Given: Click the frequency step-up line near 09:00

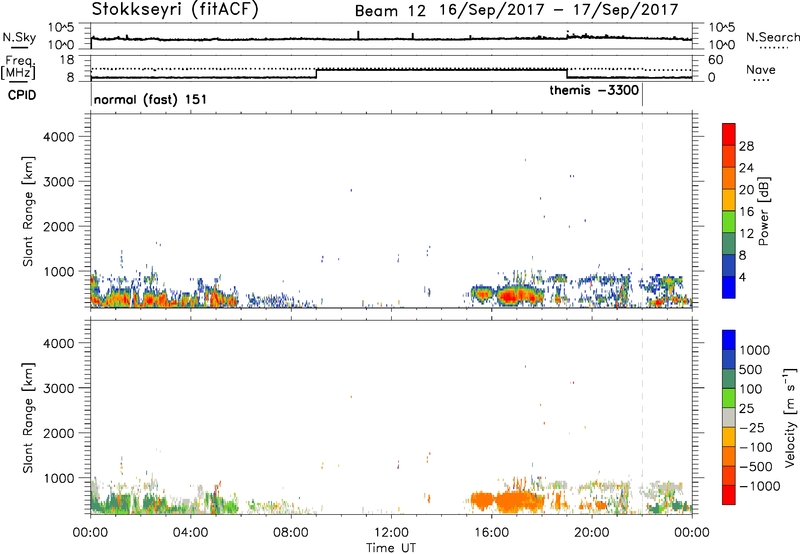Looking at the screenshot, I should [316, 73].
